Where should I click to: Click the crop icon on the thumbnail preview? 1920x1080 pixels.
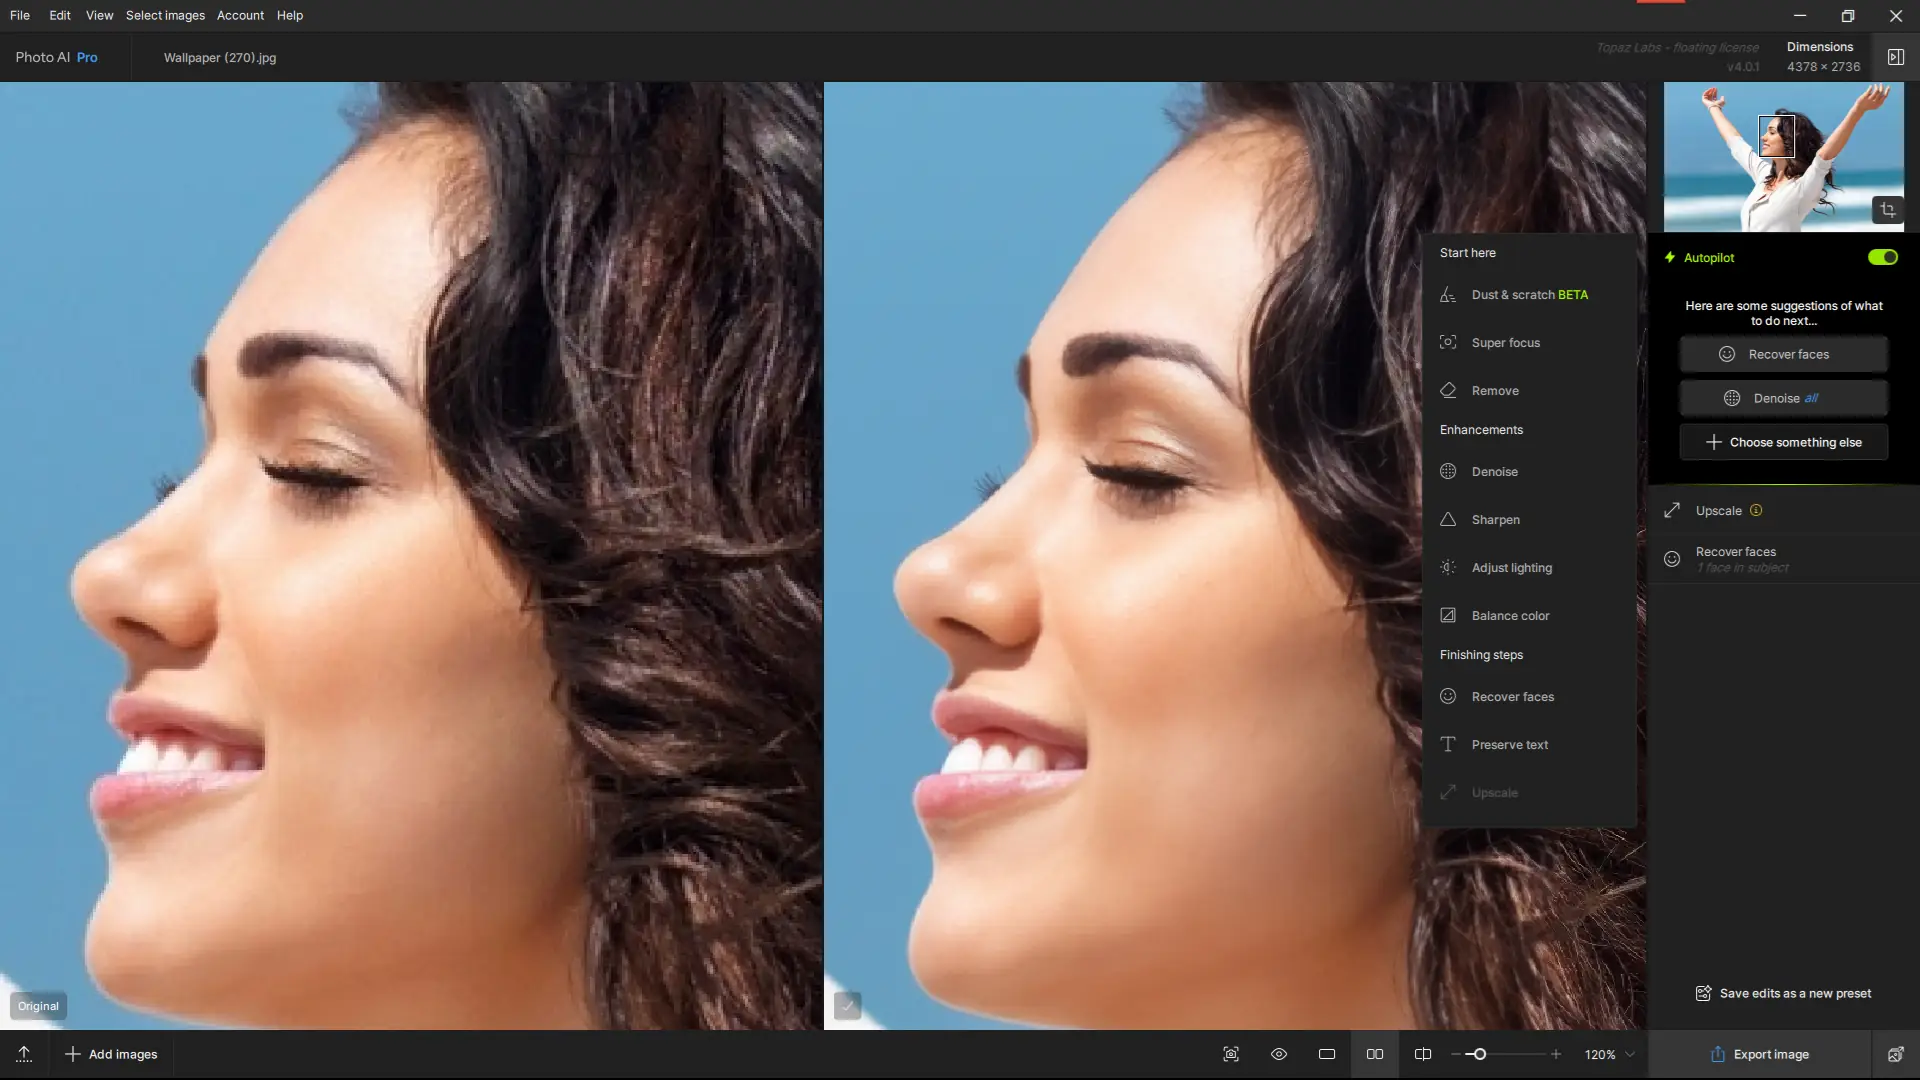click(x=1887, y=210)
